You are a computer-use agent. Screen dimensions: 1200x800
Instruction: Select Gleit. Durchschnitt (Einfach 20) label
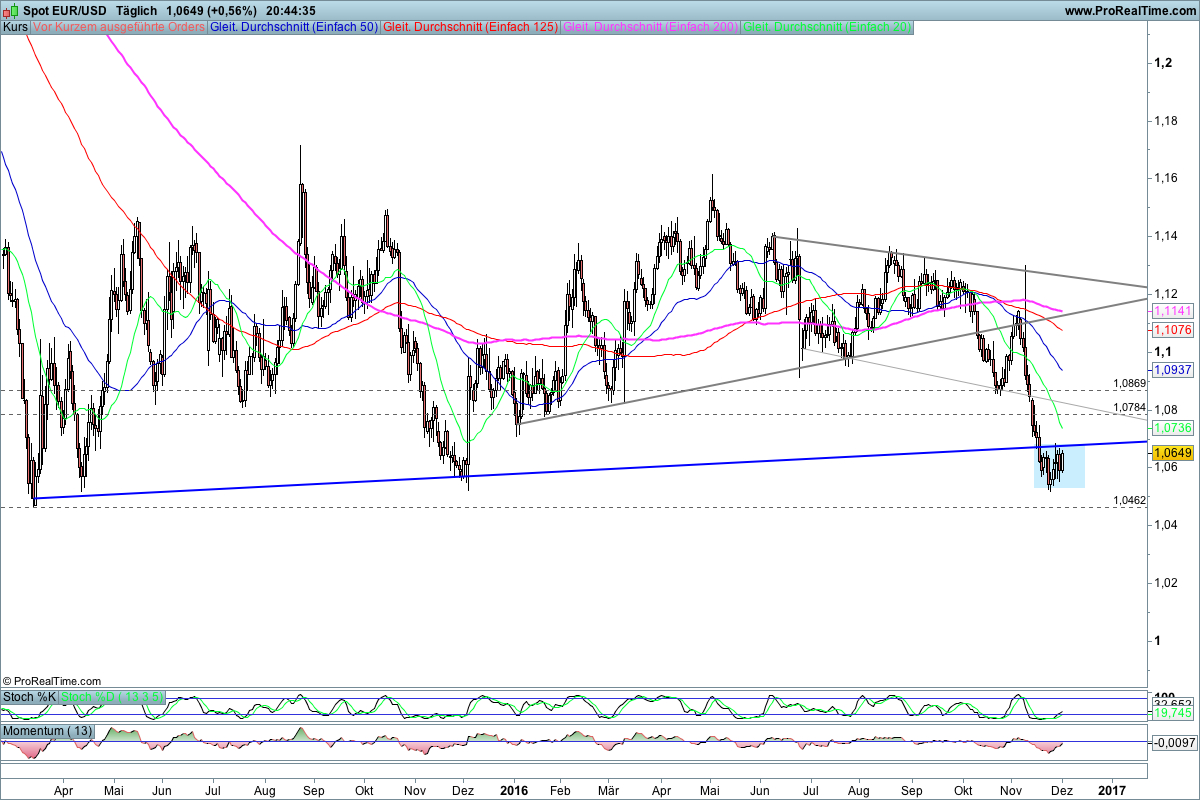click(x=828, y=27)
